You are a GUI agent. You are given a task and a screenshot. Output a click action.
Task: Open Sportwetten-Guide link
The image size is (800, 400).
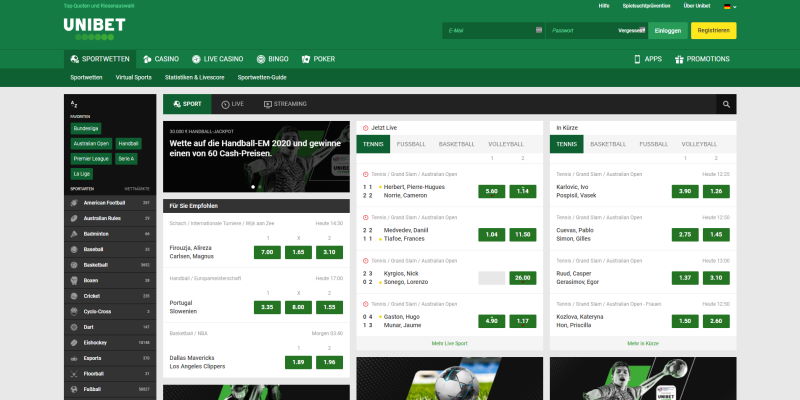point(262,78)
